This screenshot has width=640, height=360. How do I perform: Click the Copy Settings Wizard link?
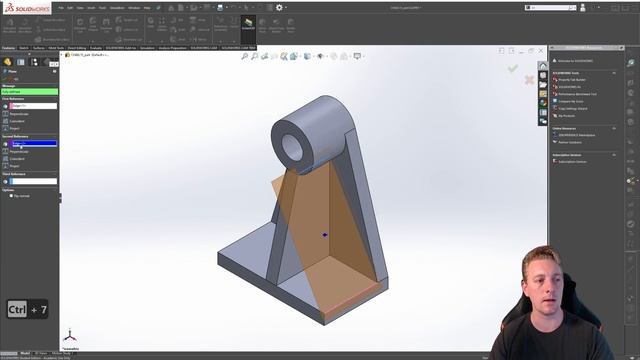tap(573, 109)
